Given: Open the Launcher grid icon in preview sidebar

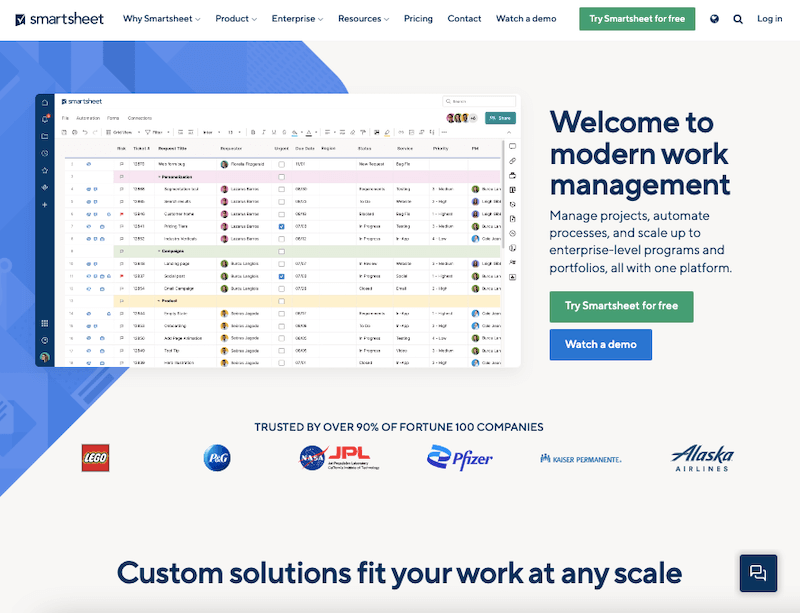Looking at the screenshot, I should [x=45, y=323].
